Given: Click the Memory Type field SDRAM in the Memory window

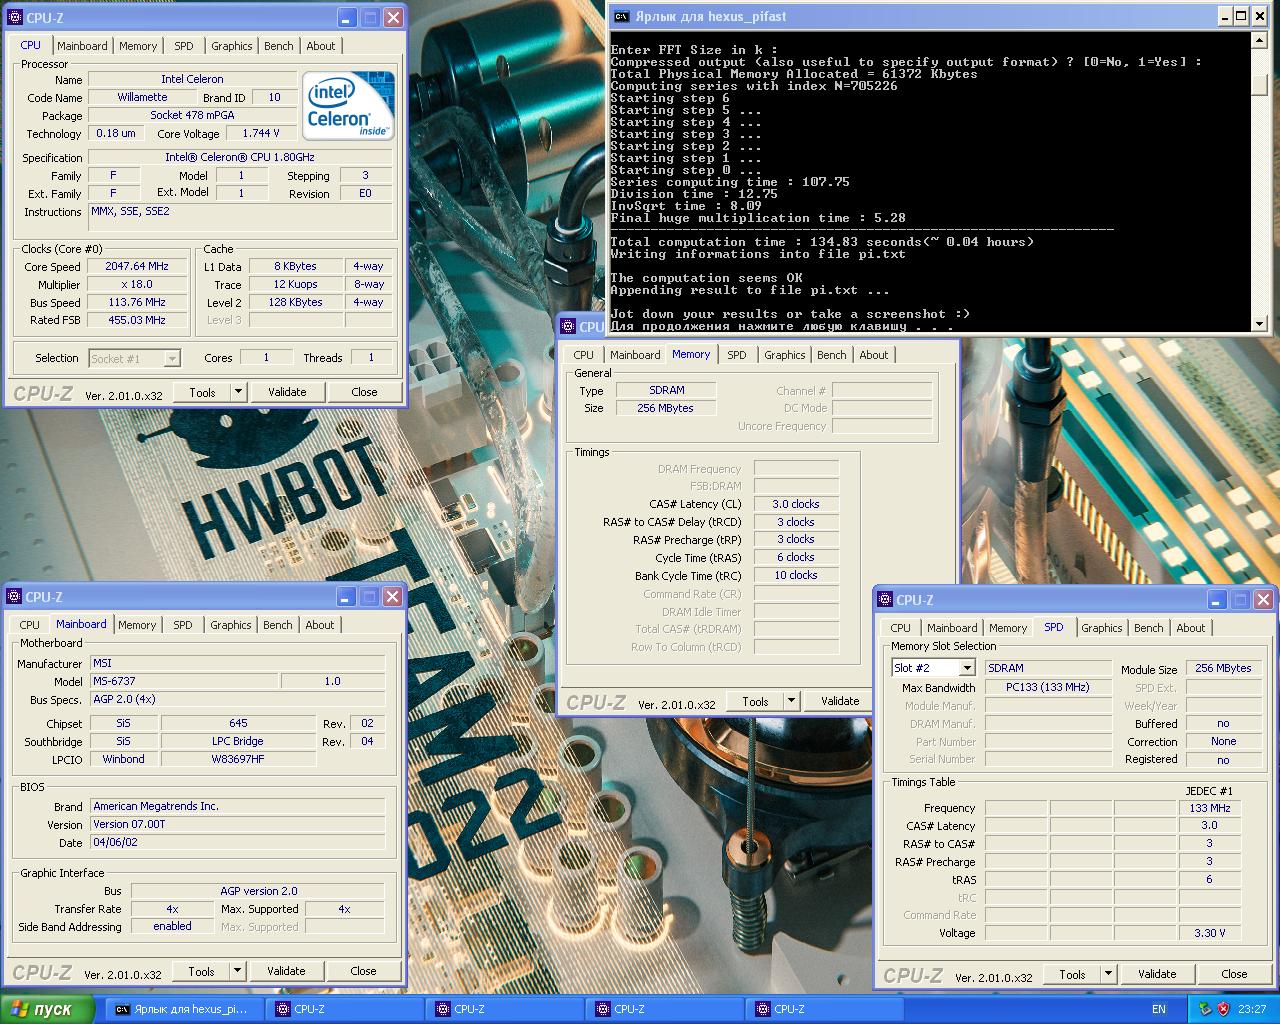Looking at the screenshot, I should click(667, 390).
